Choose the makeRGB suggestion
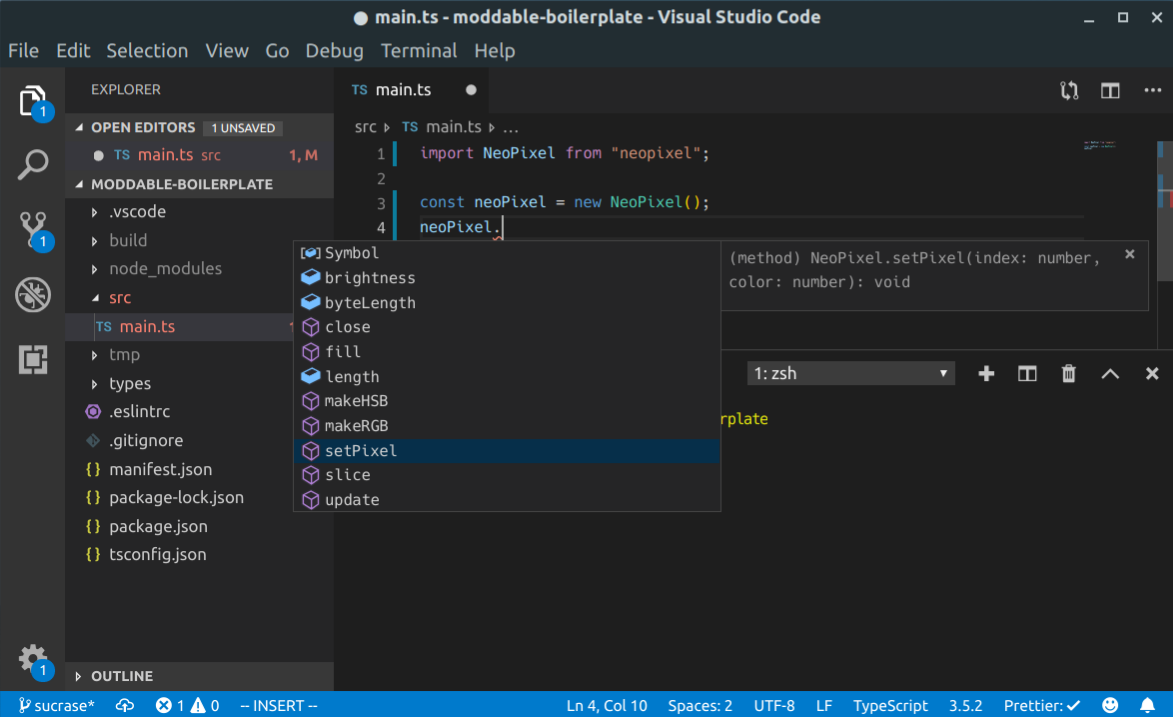 [x=507, y=426]
